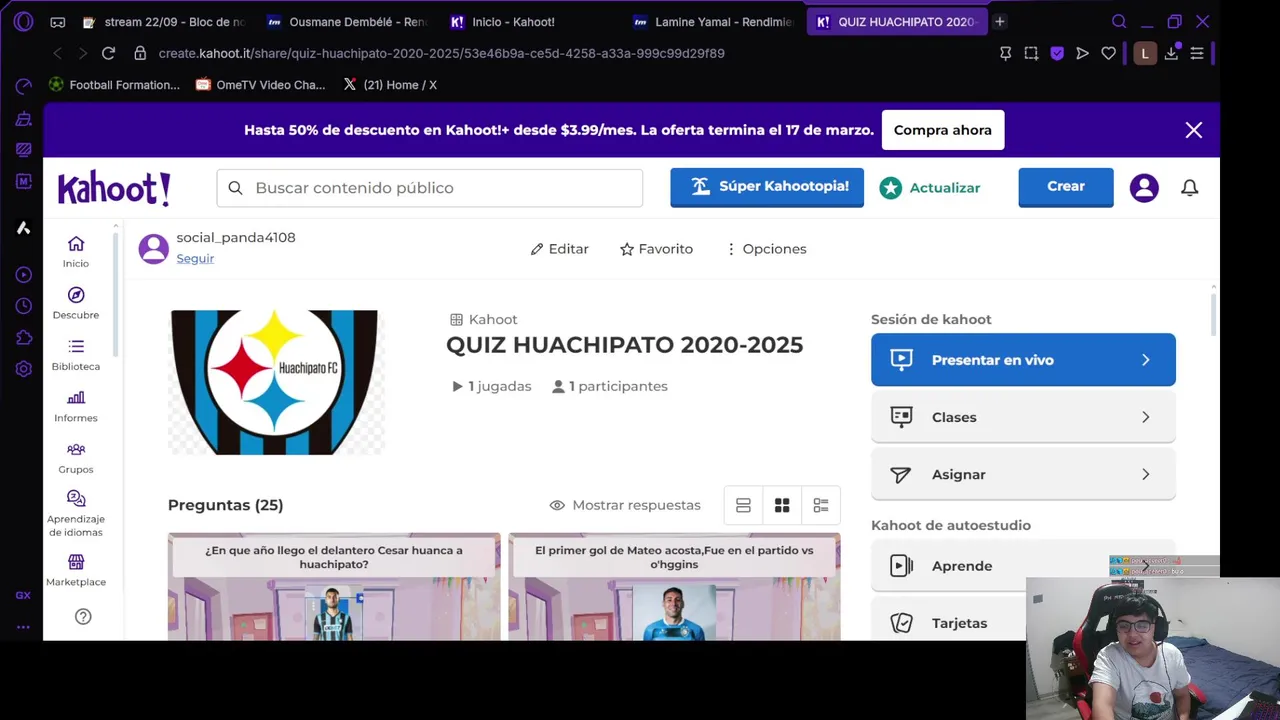Click the Preguntas (25) heading
The width and height of the screenshot is (1280, 720).
tap(225, 505)
